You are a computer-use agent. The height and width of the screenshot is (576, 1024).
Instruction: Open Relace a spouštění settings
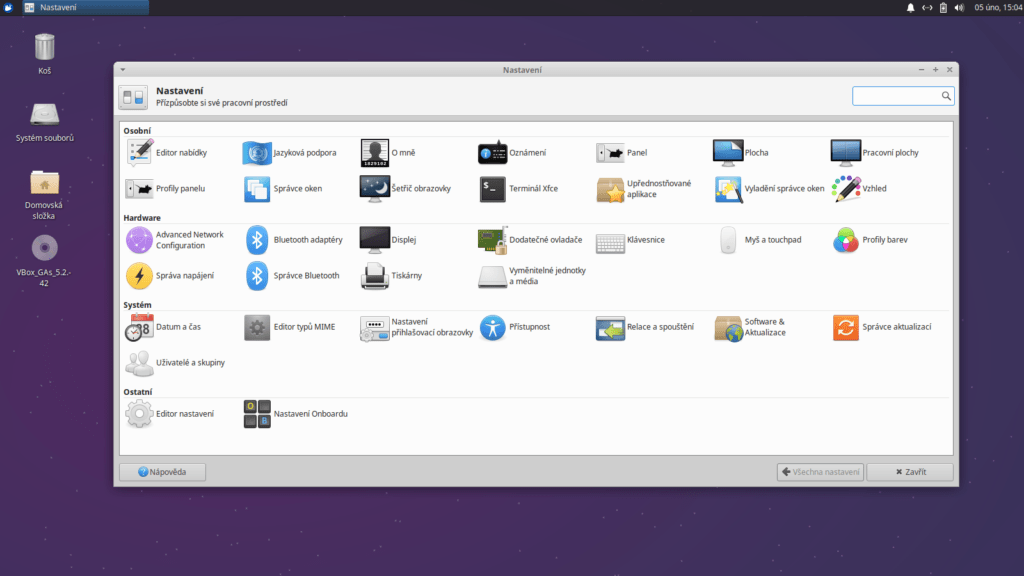[645, 327]
